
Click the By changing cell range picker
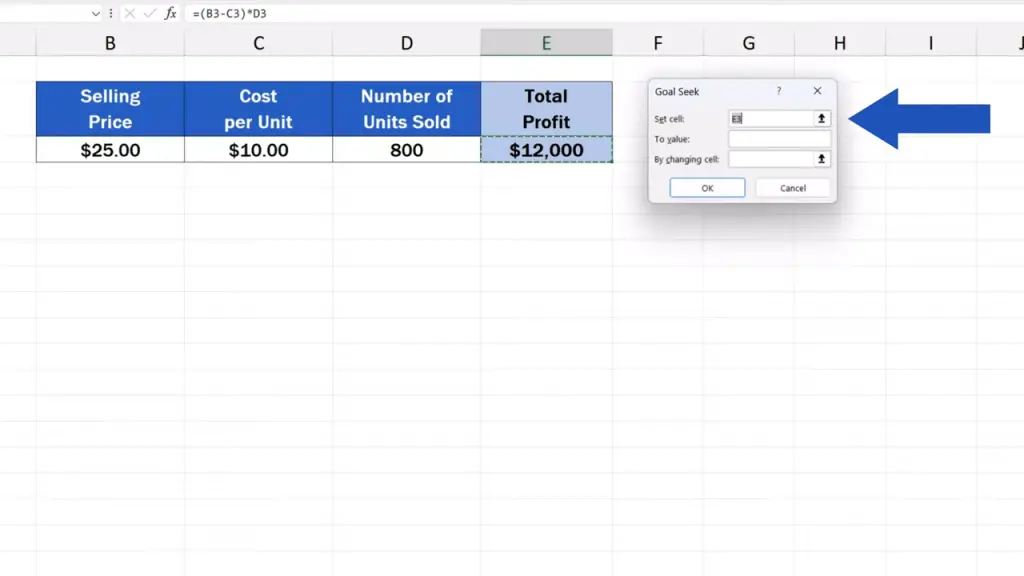tap(822, 159)
